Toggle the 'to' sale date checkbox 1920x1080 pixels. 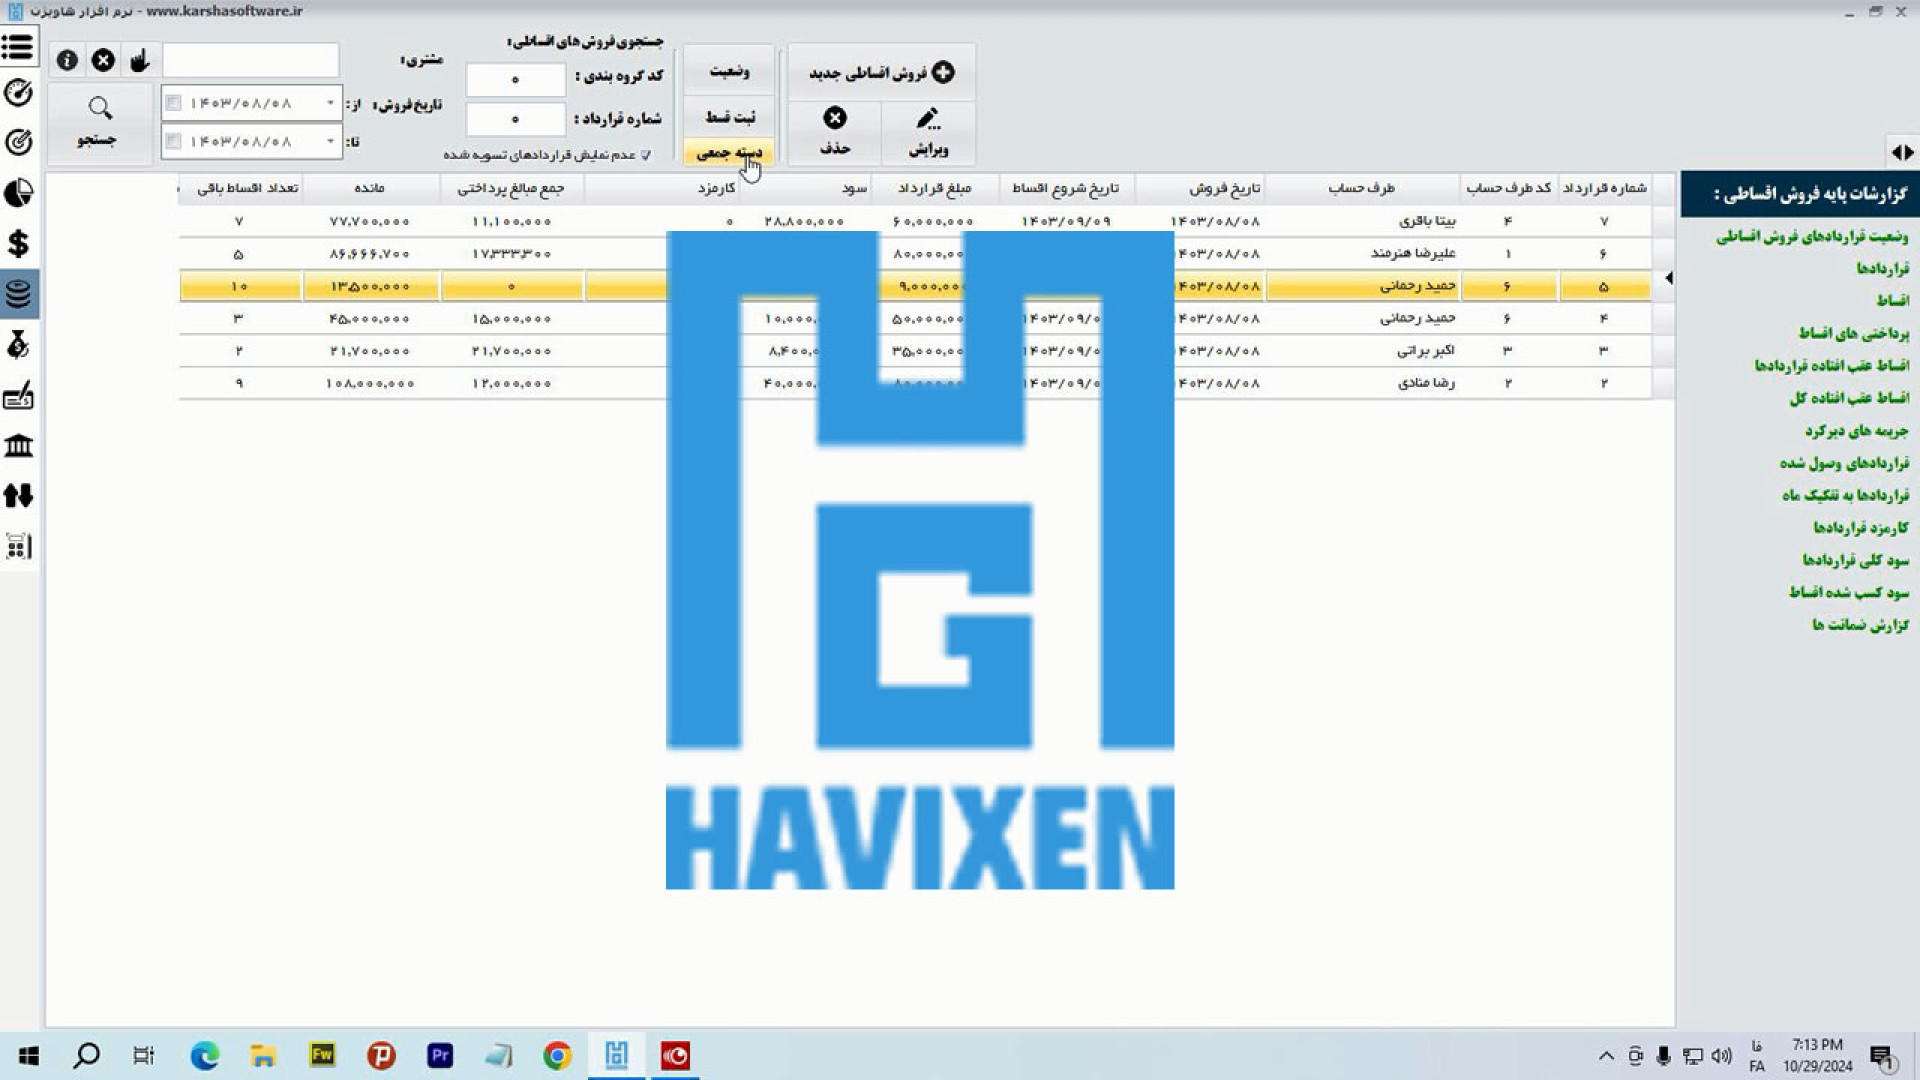click(173, 141)
